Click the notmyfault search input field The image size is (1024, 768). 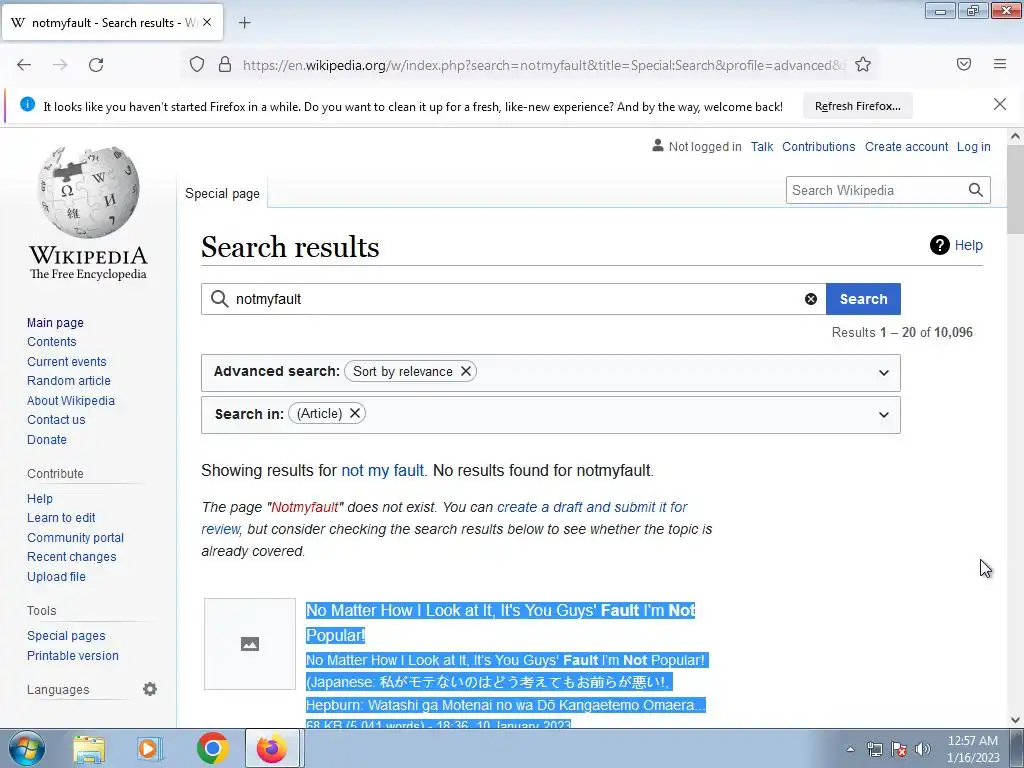[513, 299]
